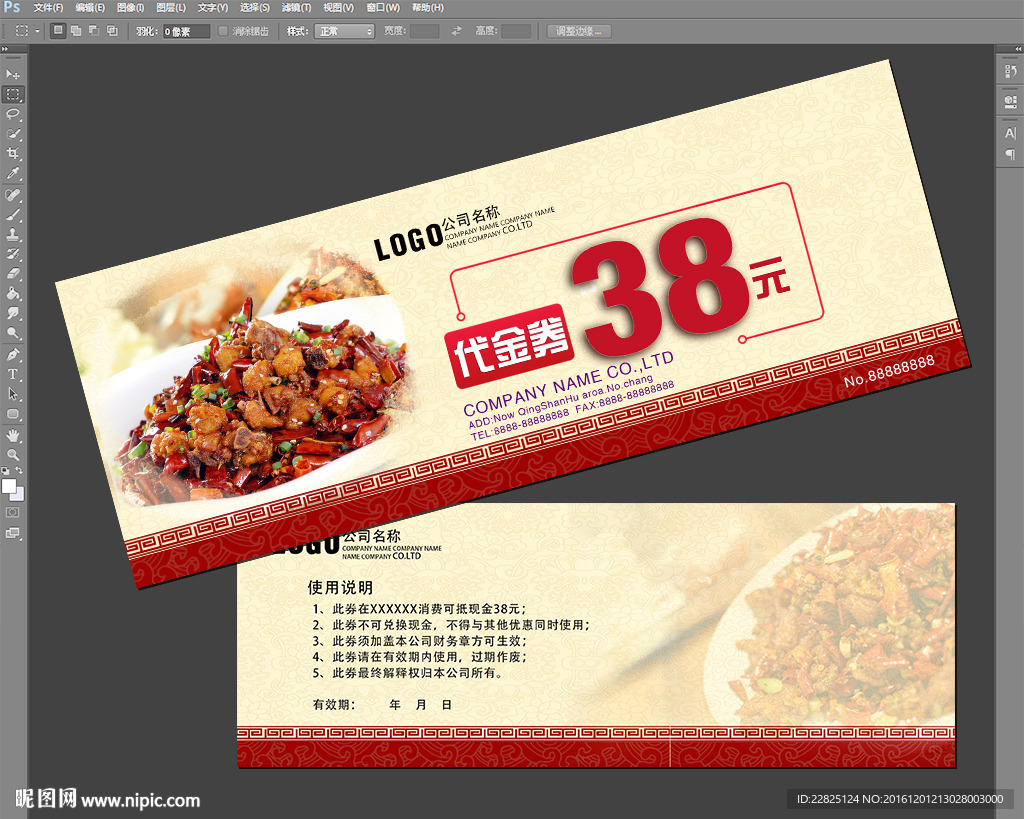The width and height of the screenshot is (1024, 819).
Task: Open the Properties panel icon
Action: [1010, 101]
